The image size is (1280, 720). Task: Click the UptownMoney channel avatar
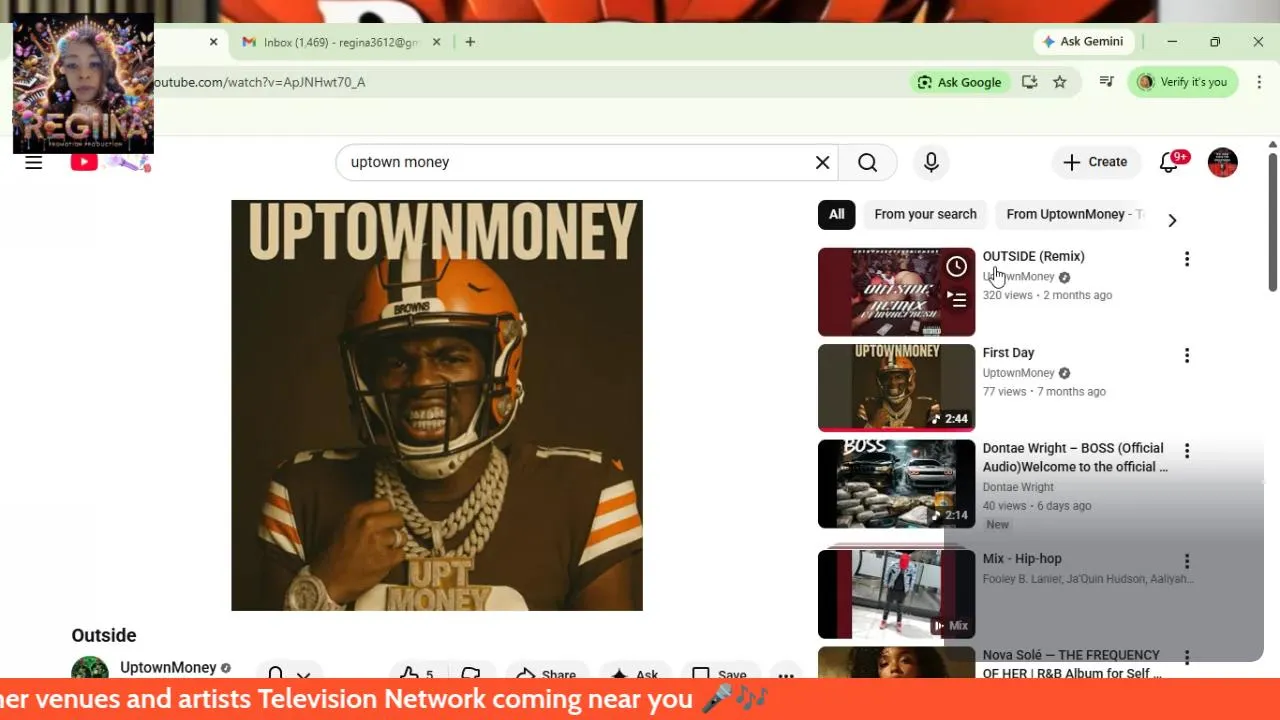click(90, 668)
